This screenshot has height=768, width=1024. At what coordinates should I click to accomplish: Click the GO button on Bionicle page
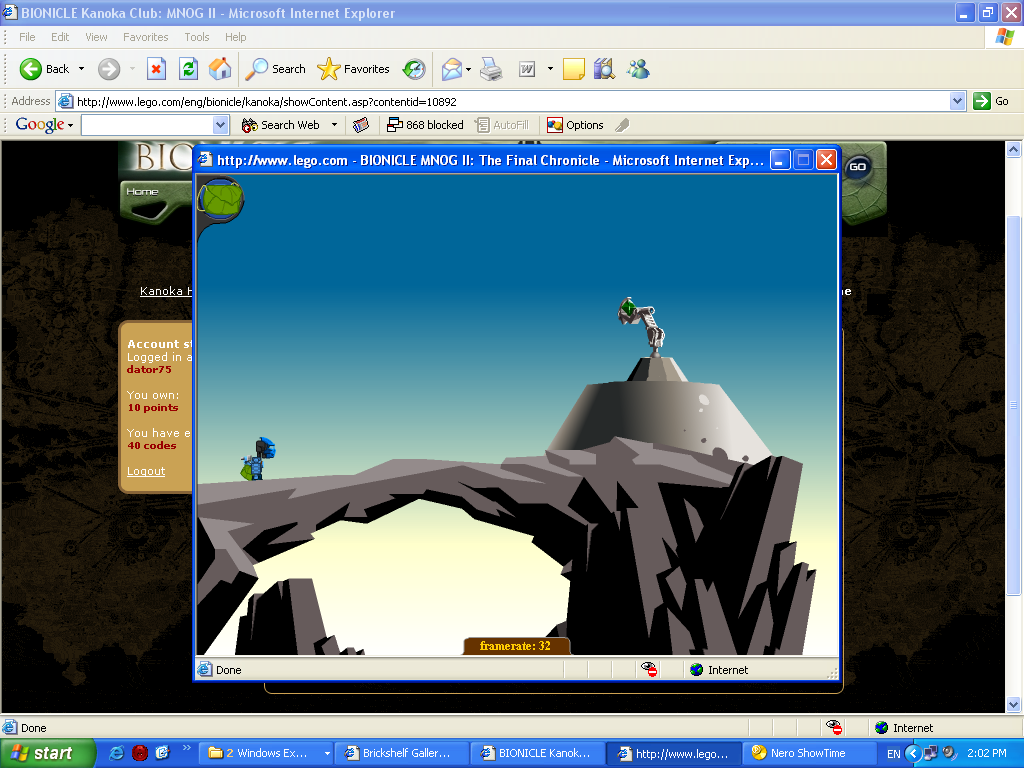tap(857, 167)
